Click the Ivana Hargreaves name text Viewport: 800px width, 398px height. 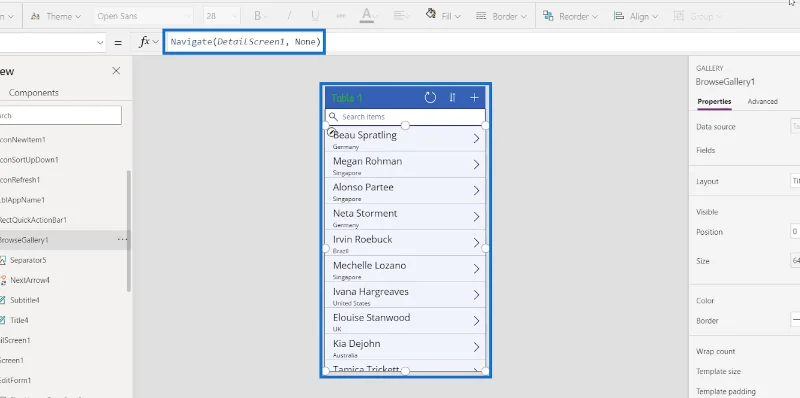pyautogui.click(x=371, y=292)
